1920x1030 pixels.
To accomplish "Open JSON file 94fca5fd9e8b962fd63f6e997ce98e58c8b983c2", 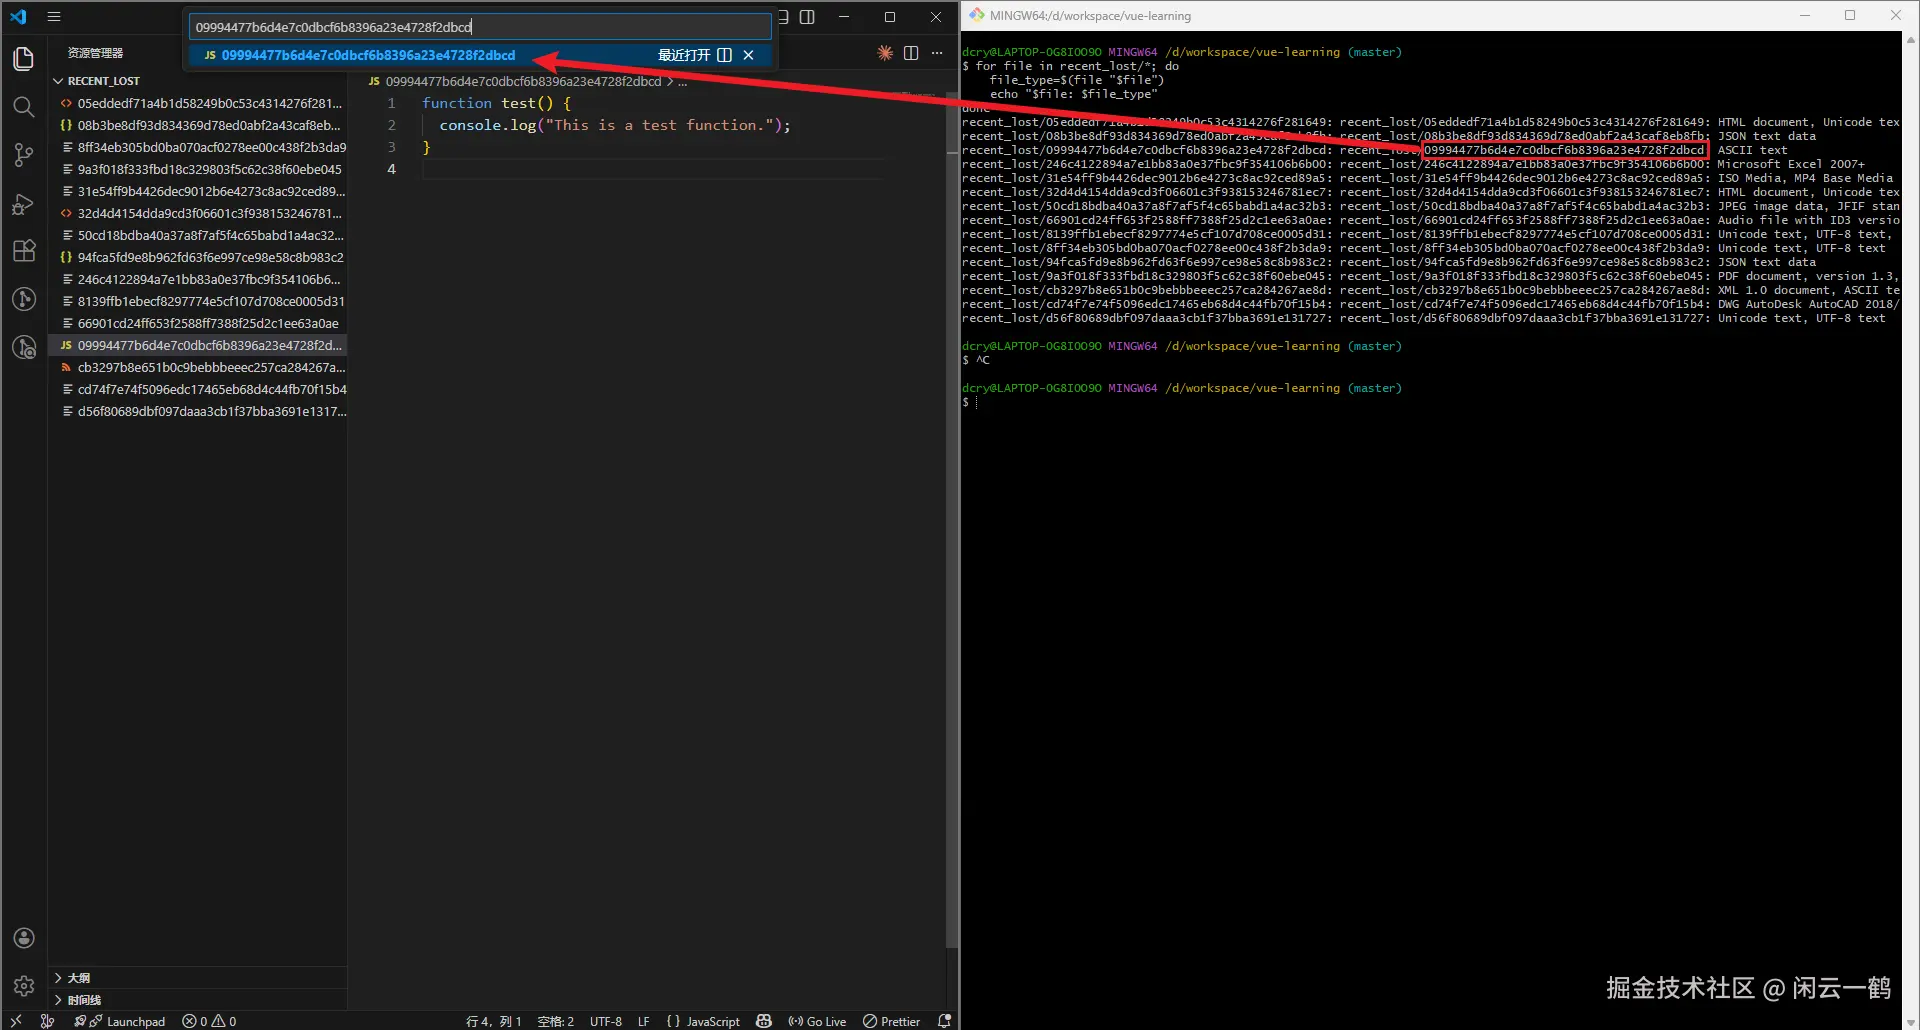I will pyautogui.click(x=198, y=257).
